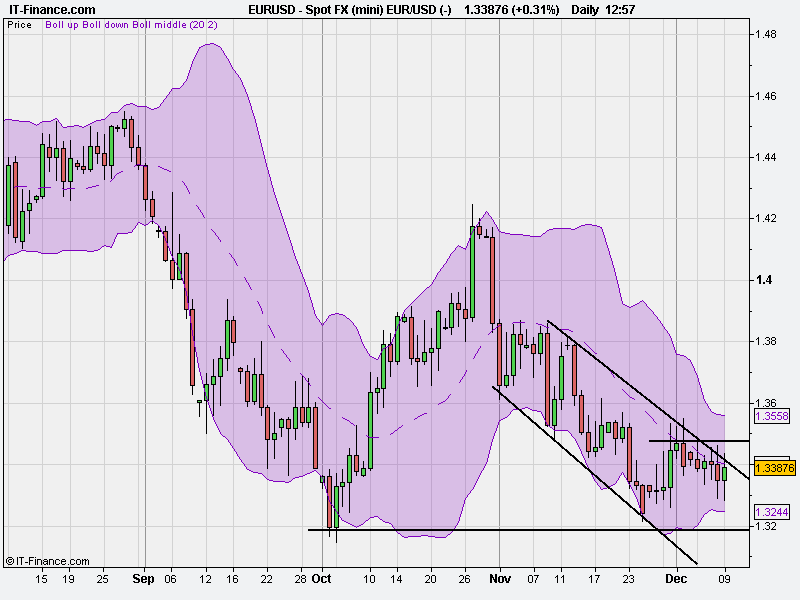Screen dimensions: 800x600
Task: Click the 16 date label on time axis
Action: (x=233, y=579)
